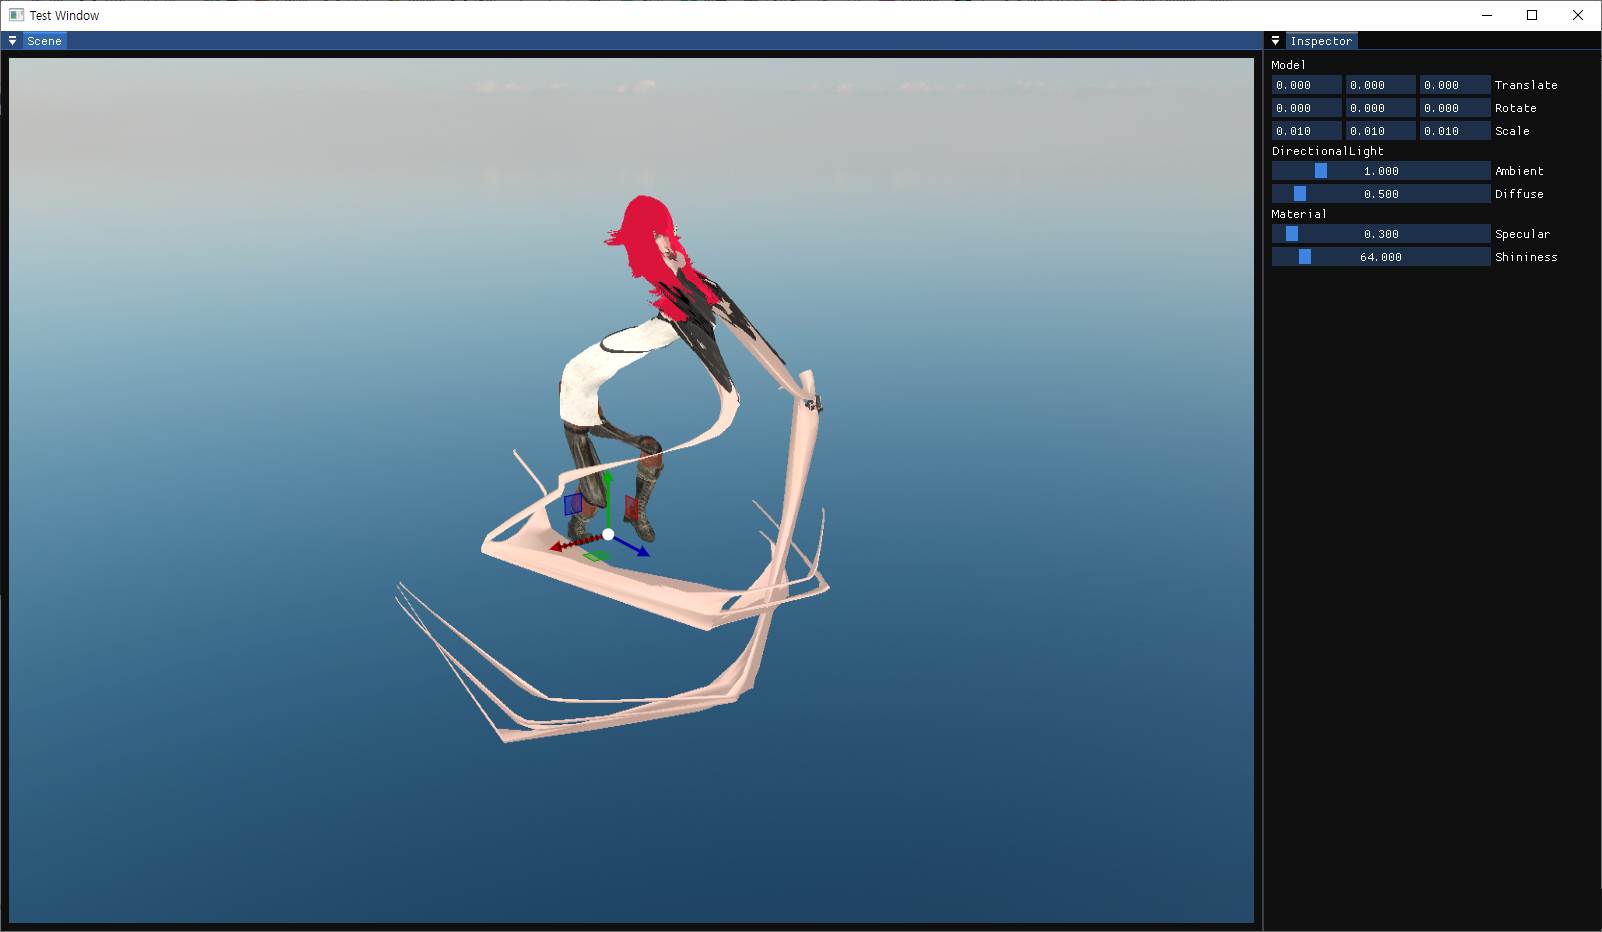
Task: Click the Specular label
Action: pyautogui.click(x=1522, y=234)
